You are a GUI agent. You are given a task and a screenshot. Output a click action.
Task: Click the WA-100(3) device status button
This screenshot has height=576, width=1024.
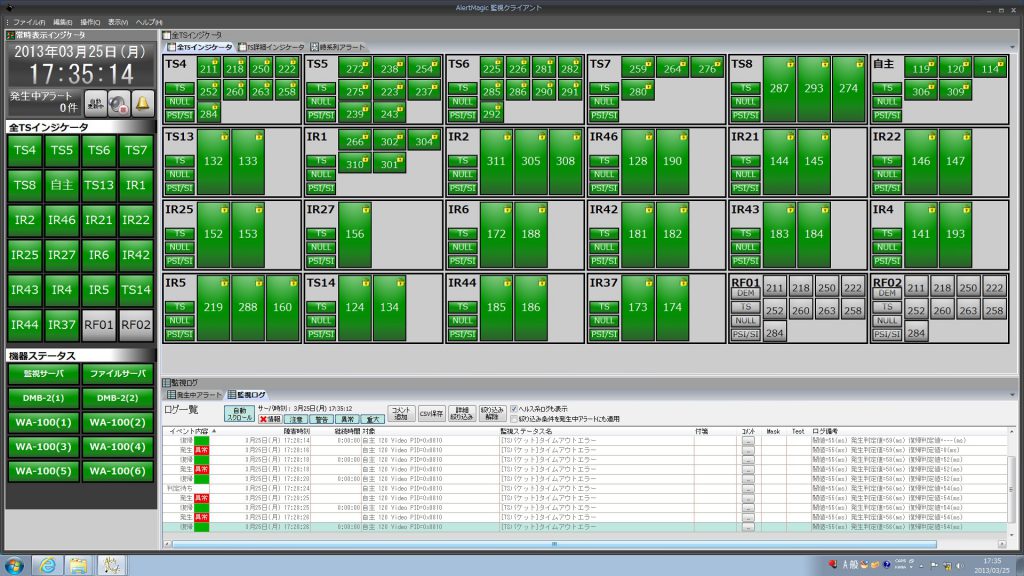(44, 447)
